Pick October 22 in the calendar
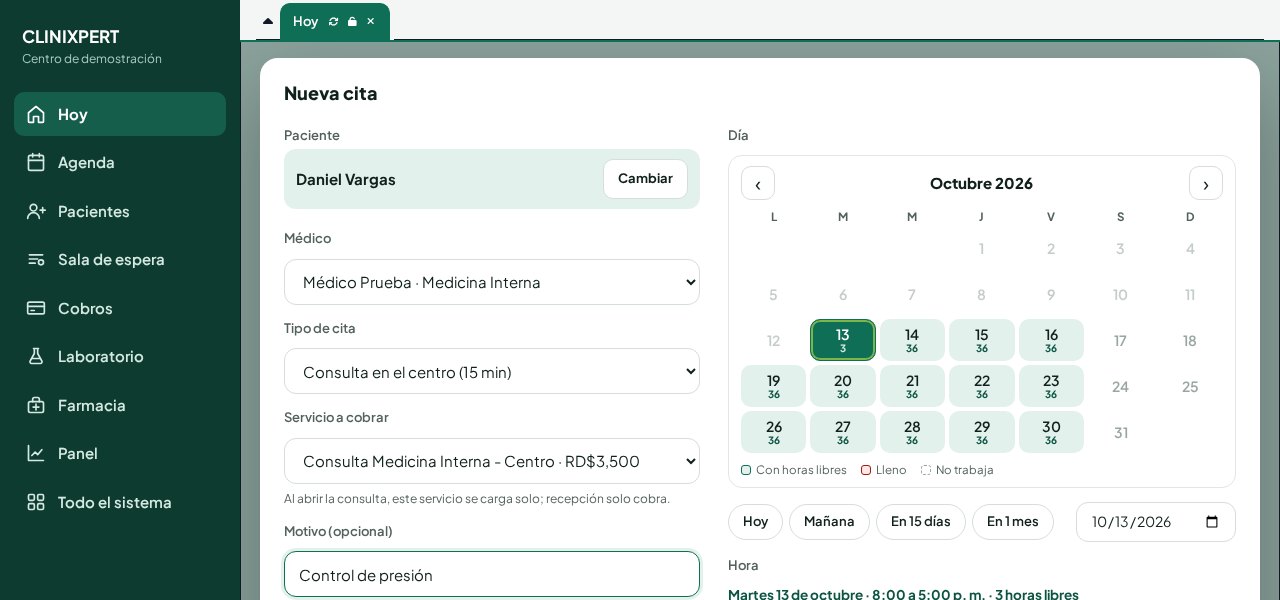This screenshot has height=600, width=1280. (x=982, y=386)
